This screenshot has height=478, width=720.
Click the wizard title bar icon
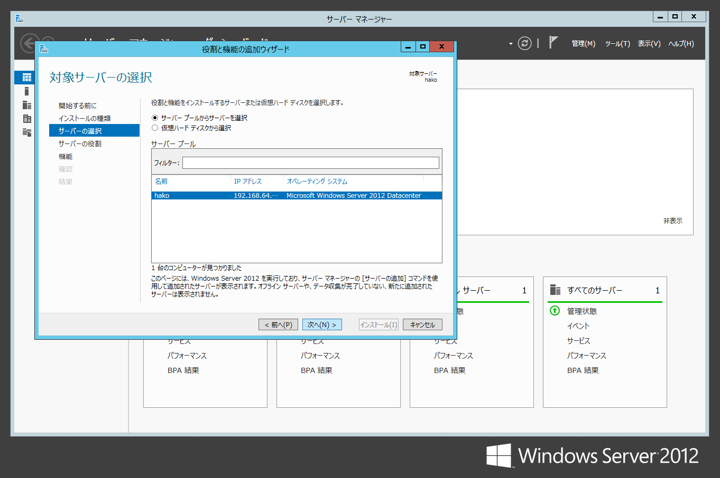(x=44, y=48)
